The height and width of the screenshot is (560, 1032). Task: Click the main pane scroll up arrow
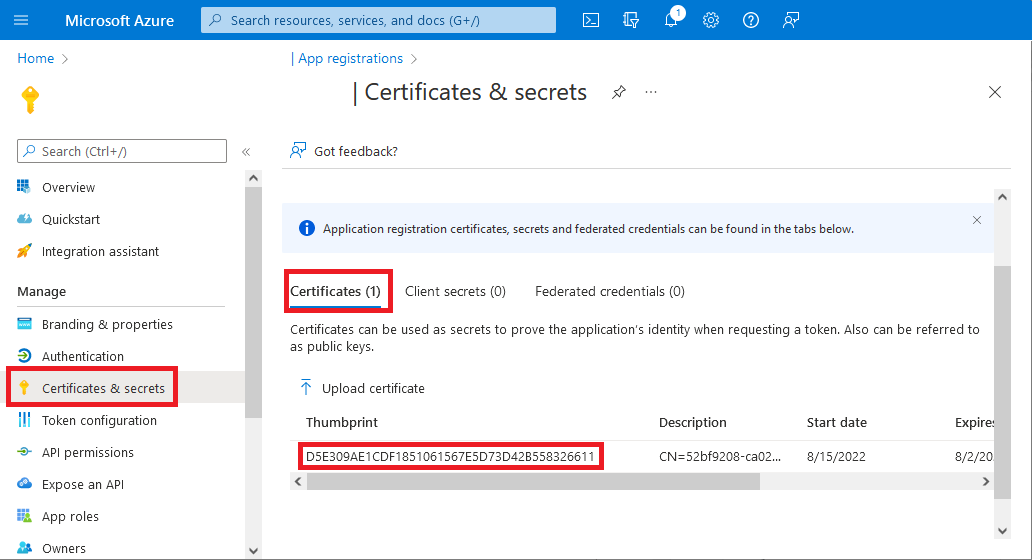tap(1002, 197)
